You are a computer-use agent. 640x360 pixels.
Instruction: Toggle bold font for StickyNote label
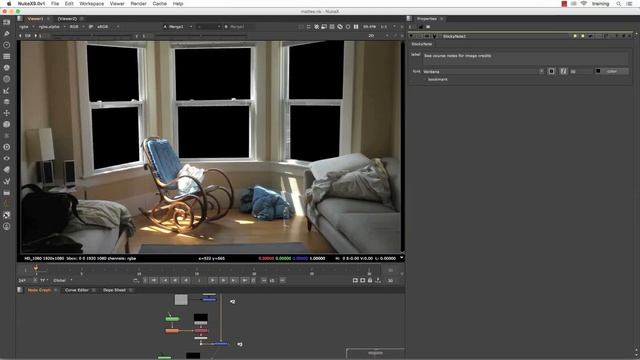[551, 71]
